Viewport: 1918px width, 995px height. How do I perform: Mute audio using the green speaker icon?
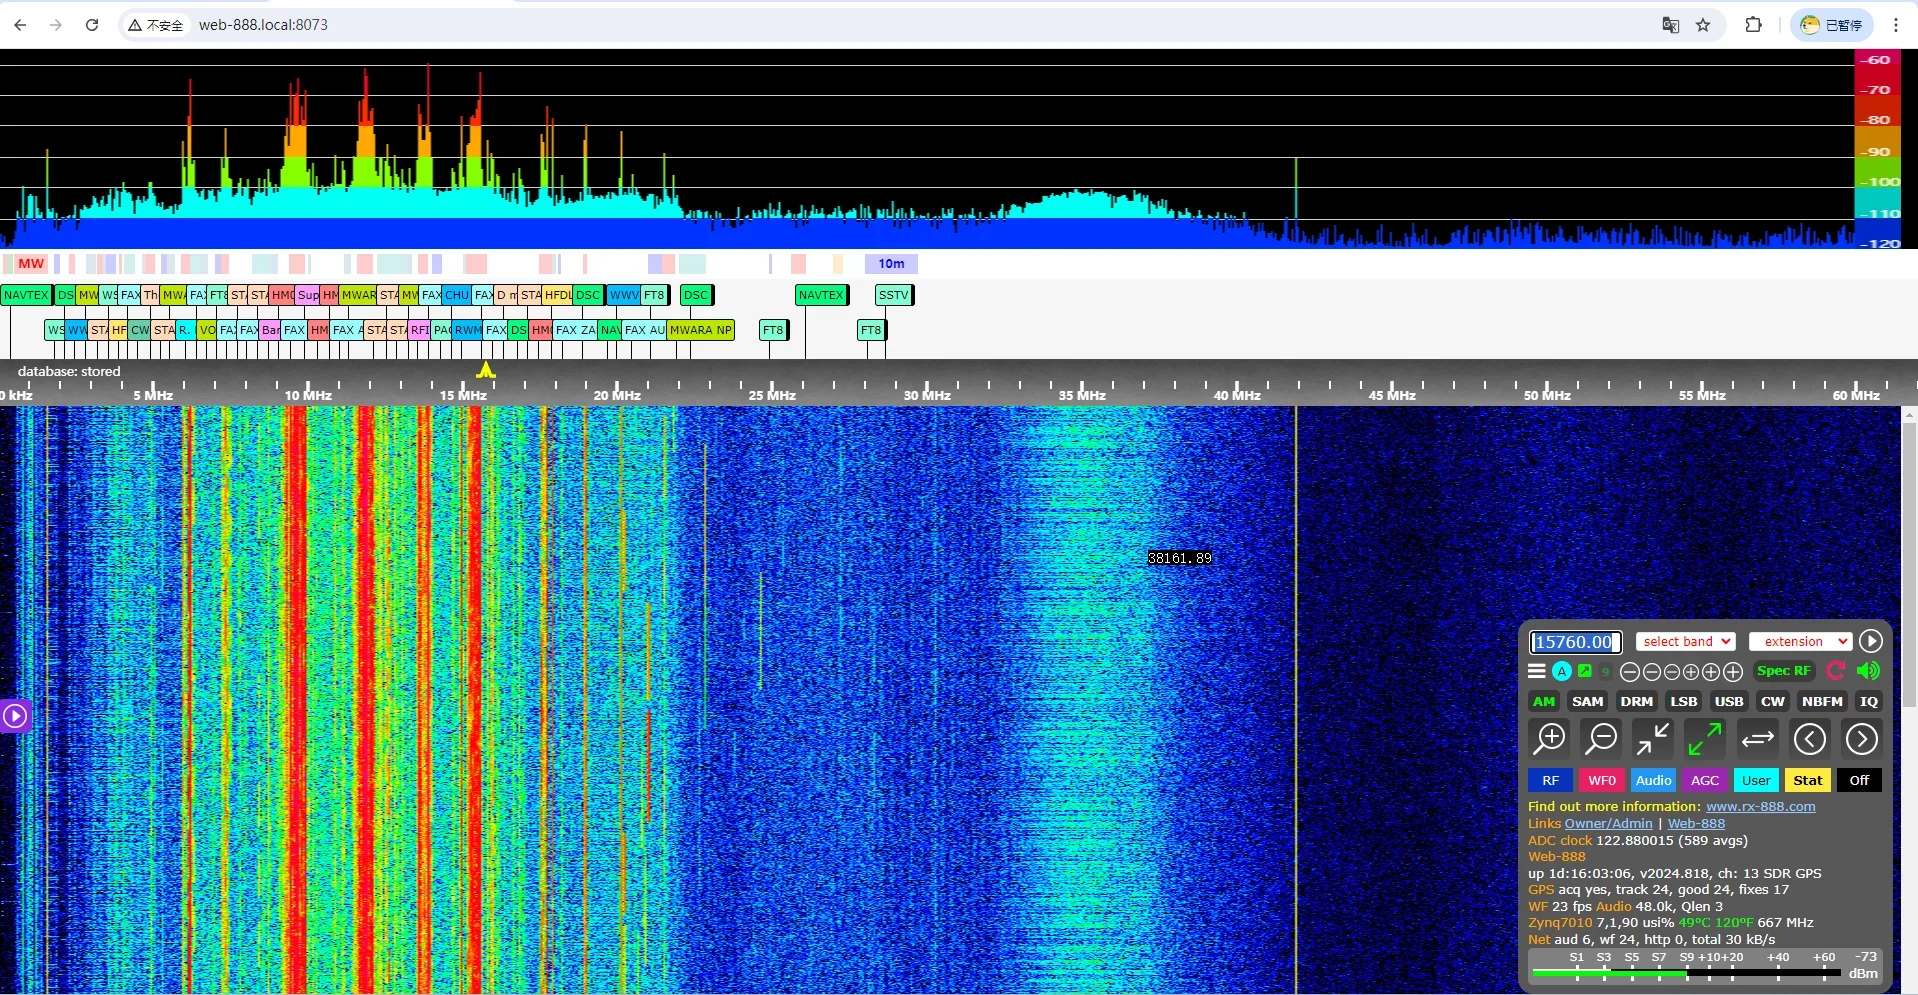point(1869,671)
